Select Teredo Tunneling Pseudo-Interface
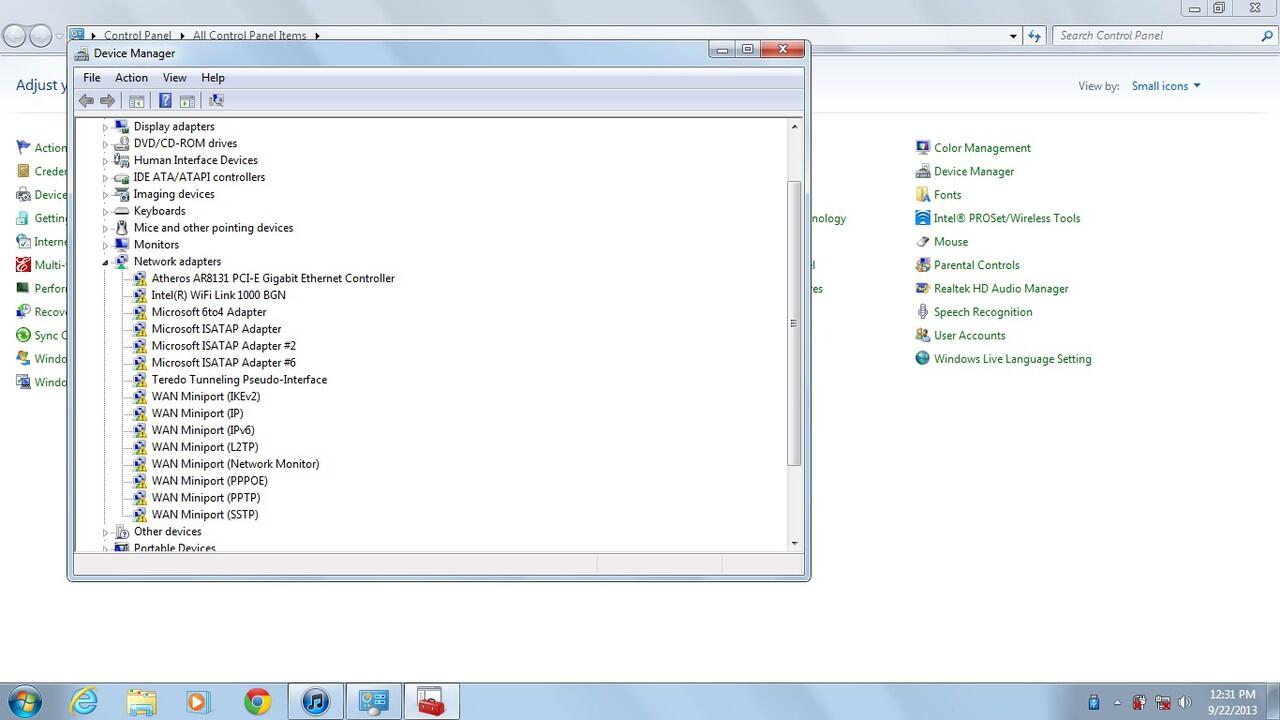The image size is (1280, 720). coord(239,380)
